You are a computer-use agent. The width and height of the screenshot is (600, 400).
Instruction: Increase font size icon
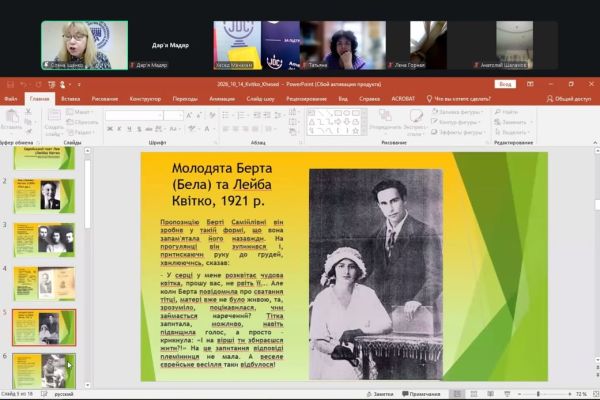189,115
